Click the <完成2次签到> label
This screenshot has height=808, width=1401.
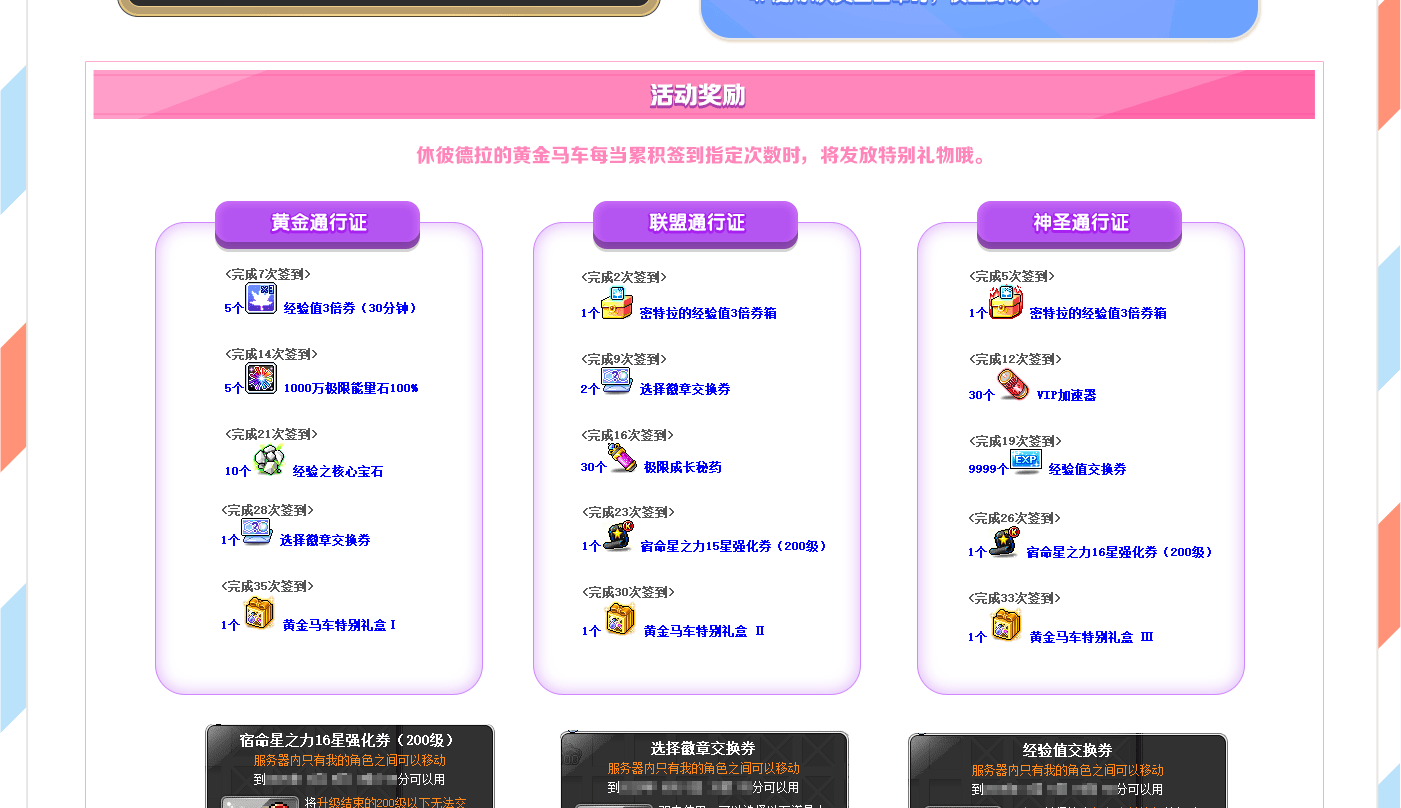tap(623, 277)
